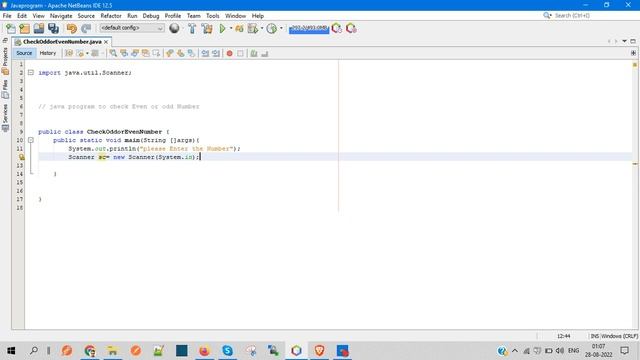Click the Uncomment editor toolbar icon
The image size is (640, 360).
click(x=264, y=53)
